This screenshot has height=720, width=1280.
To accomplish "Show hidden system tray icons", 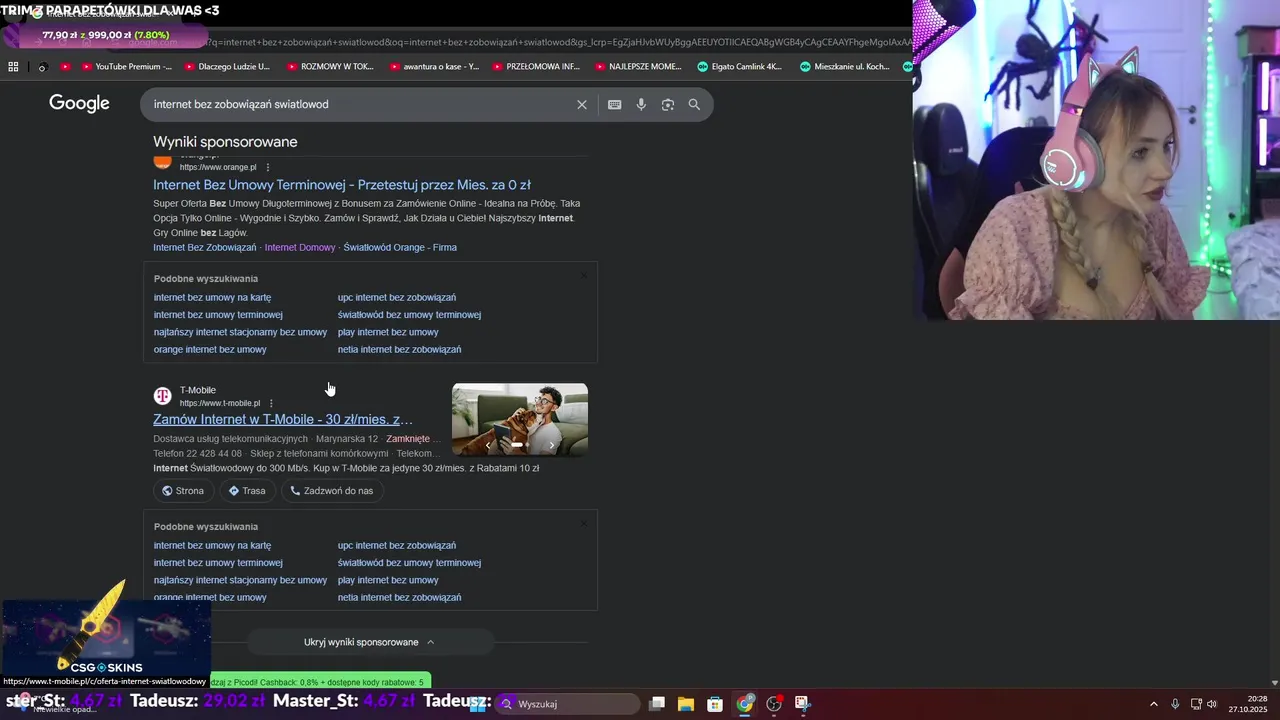I will point(1153,704).
